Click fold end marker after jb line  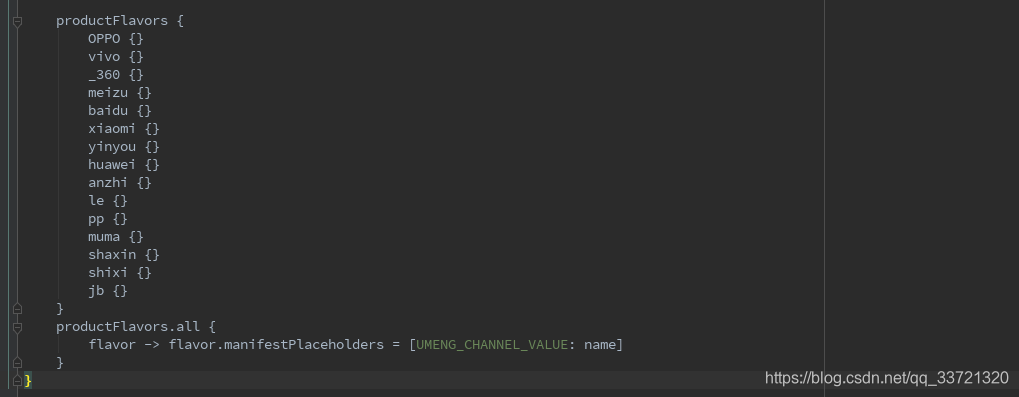(18, 309)
